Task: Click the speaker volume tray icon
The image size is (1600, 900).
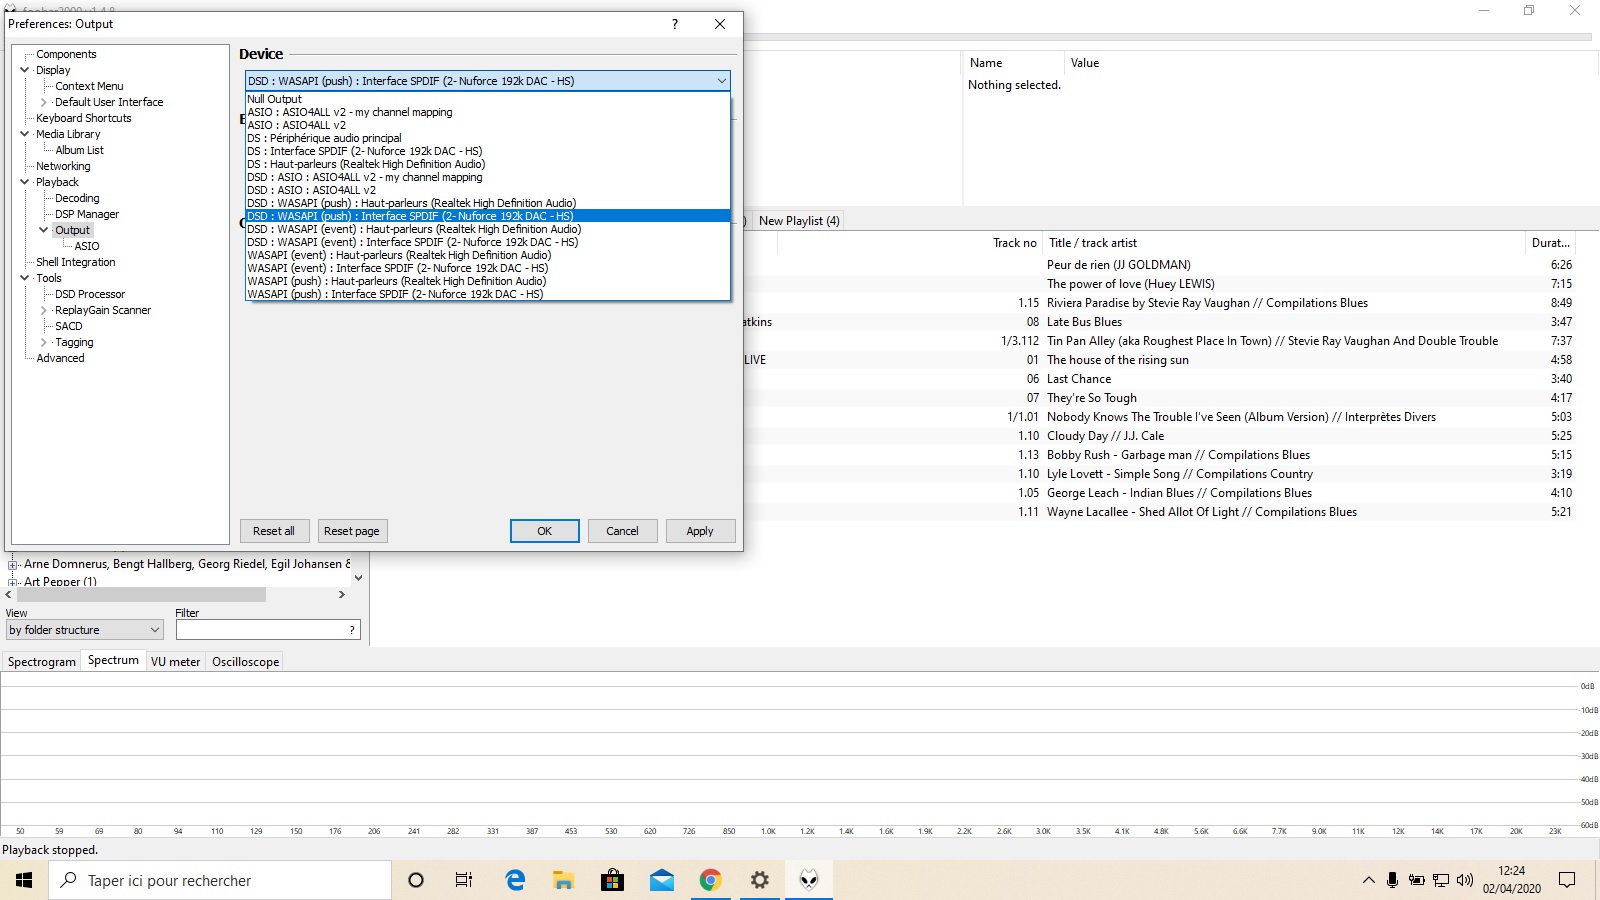Action: tap(1465, 880)
